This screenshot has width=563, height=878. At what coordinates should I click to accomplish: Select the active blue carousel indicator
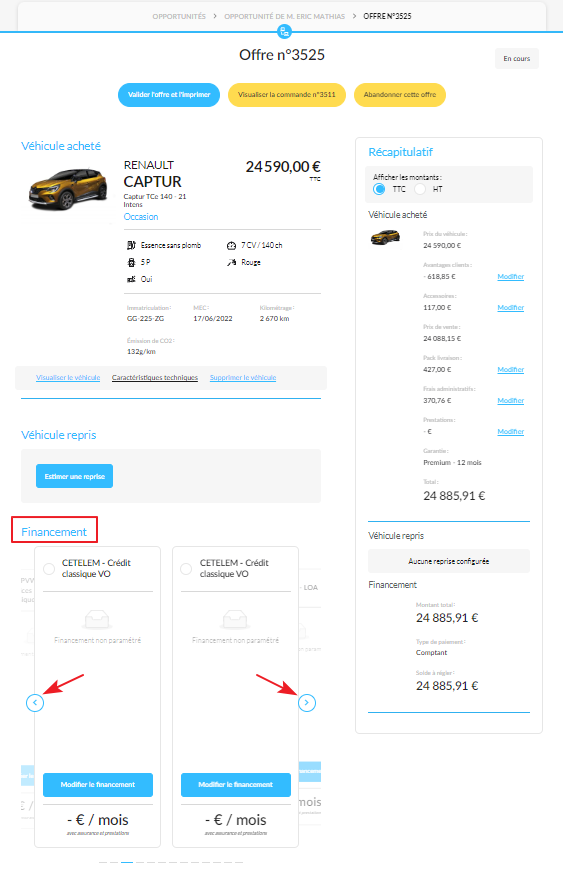pyautogui.click(x=127, y=862)
